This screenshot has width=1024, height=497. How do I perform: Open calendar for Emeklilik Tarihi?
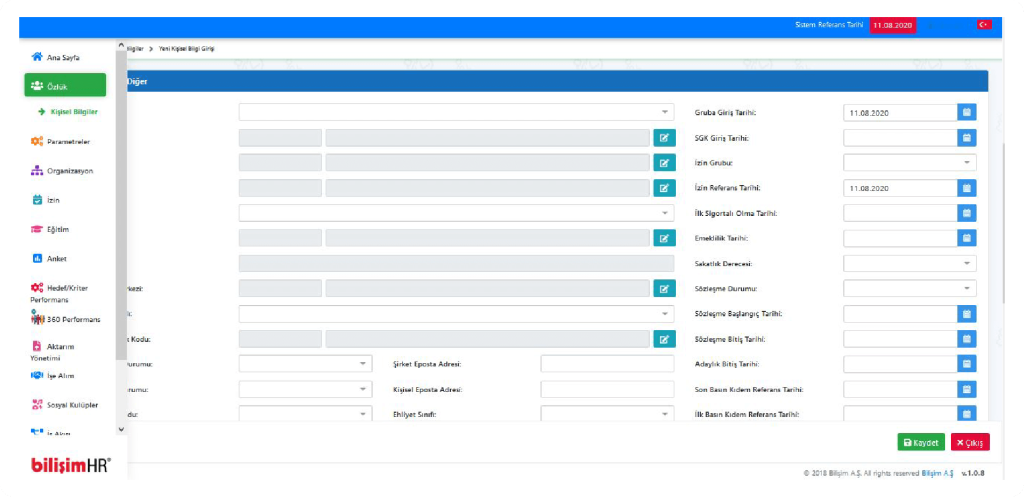click(966, 238)
